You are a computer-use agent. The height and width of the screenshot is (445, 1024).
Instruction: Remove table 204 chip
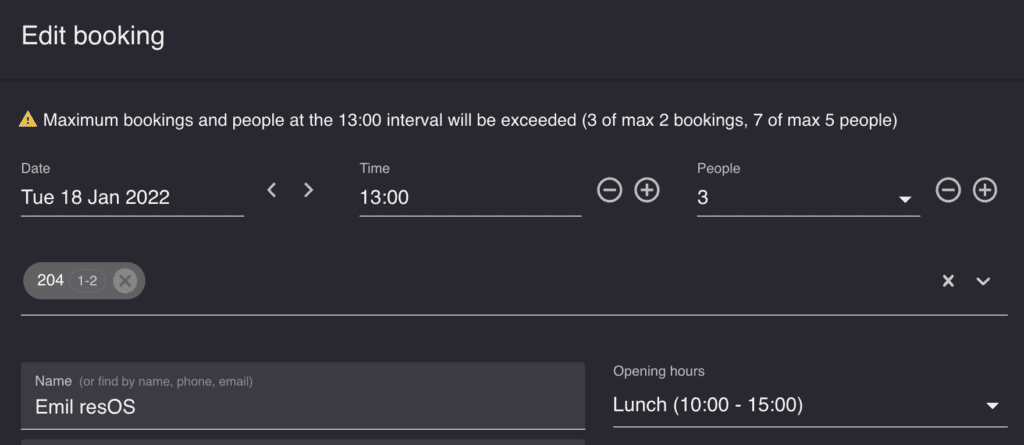(125, 281)
